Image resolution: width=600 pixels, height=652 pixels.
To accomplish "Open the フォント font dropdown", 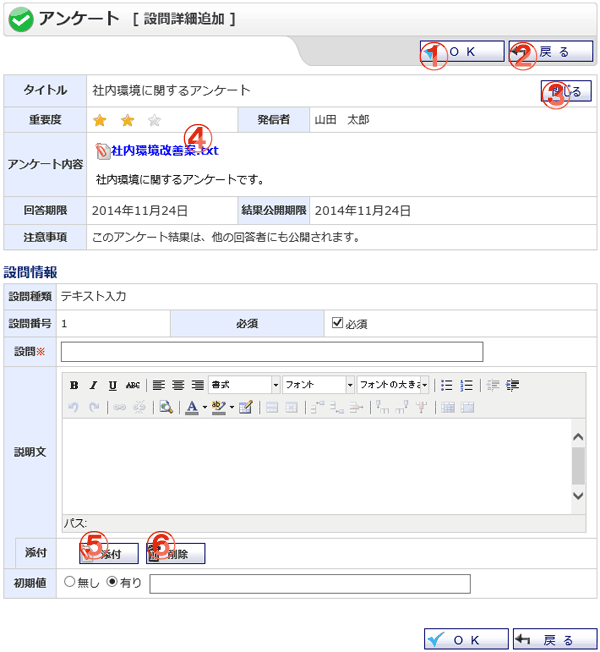I will [x=319, y=385].
